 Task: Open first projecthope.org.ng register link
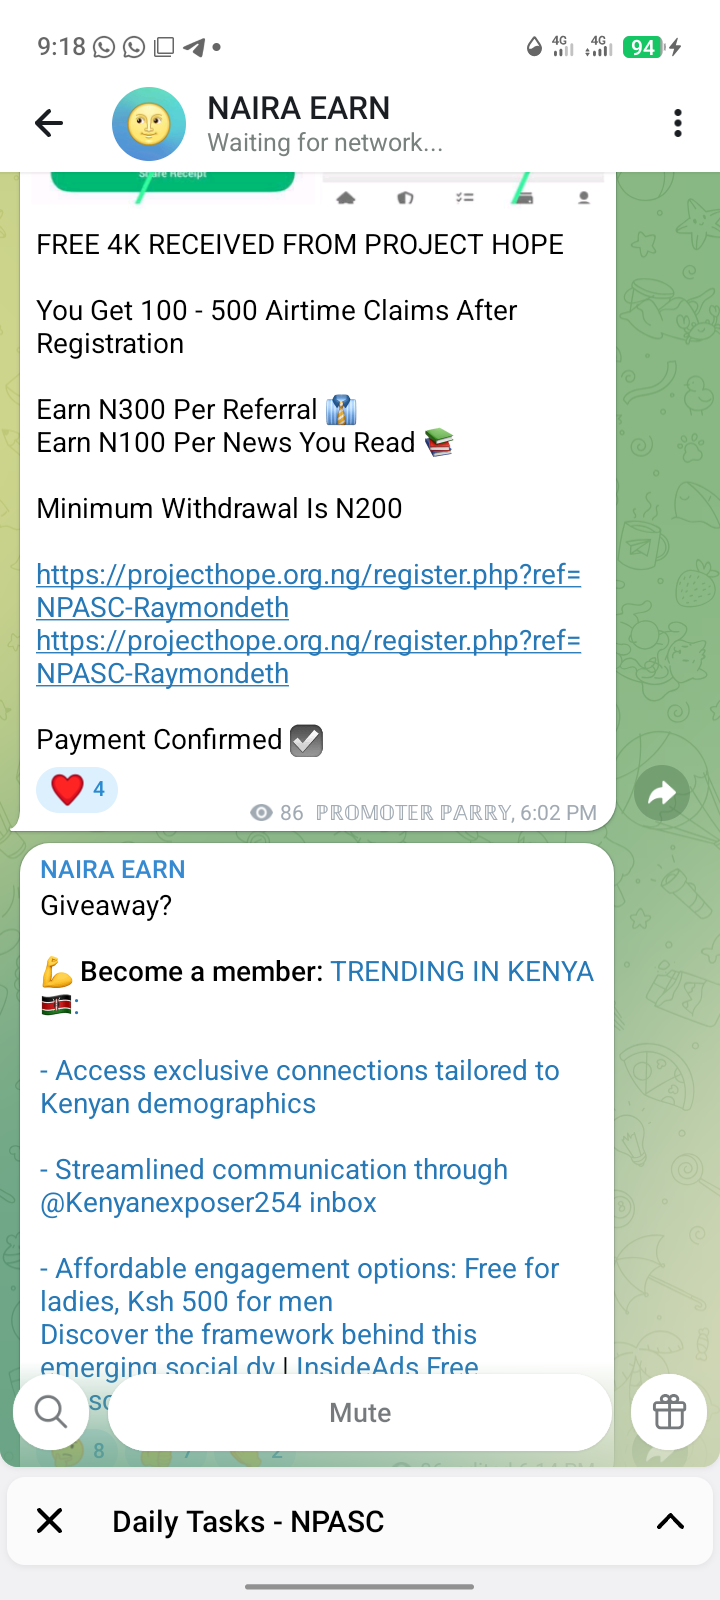308,591
